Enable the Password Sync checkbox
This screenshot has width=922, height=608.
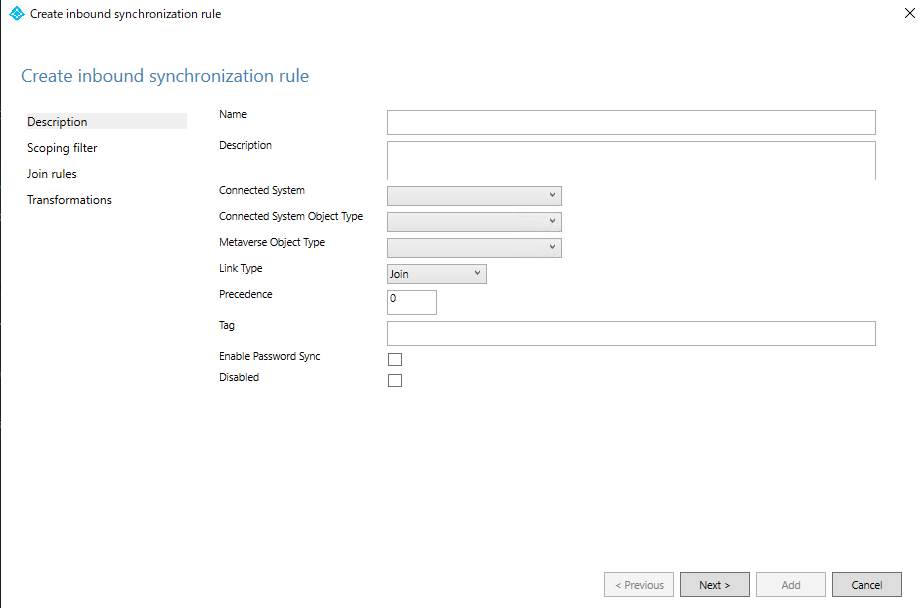pos(395,359)
